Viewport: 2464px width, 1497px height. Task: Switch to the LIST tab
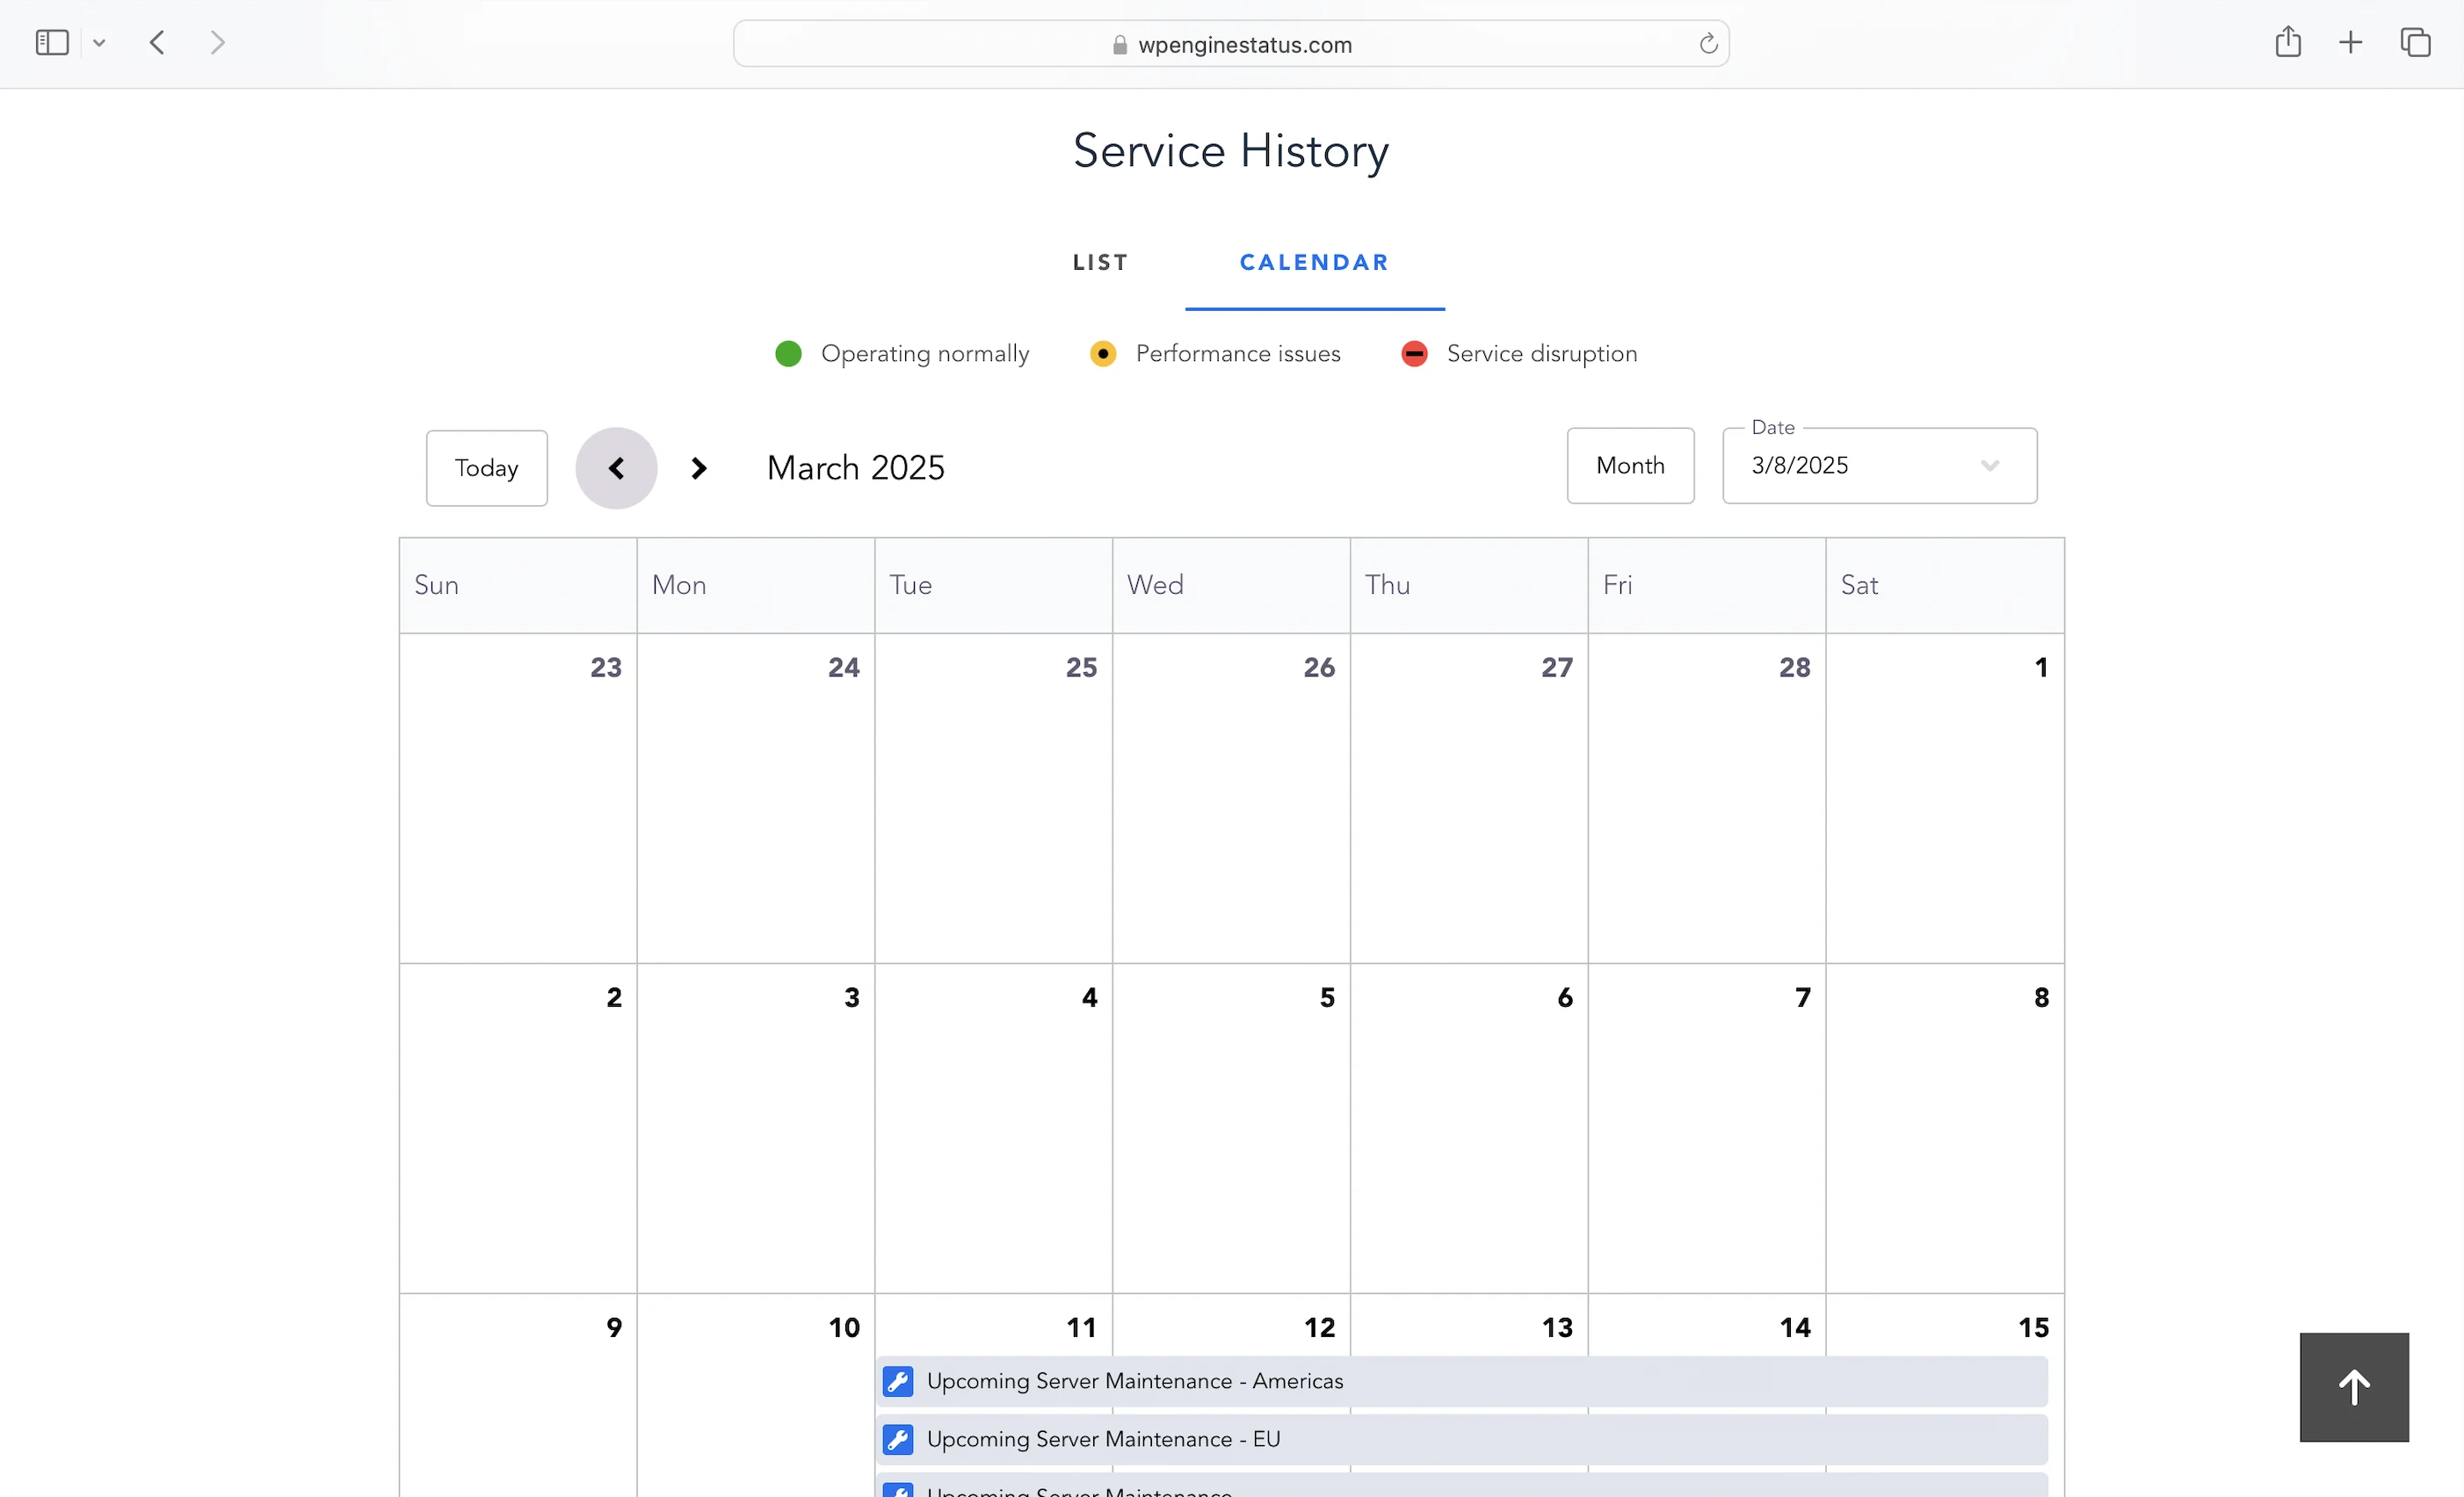click(x=1100, y=262)
